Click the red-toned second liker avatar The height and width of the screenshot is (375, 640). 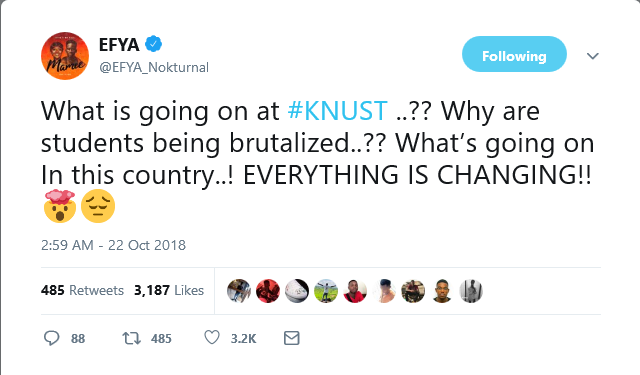[x=268, y=291]
